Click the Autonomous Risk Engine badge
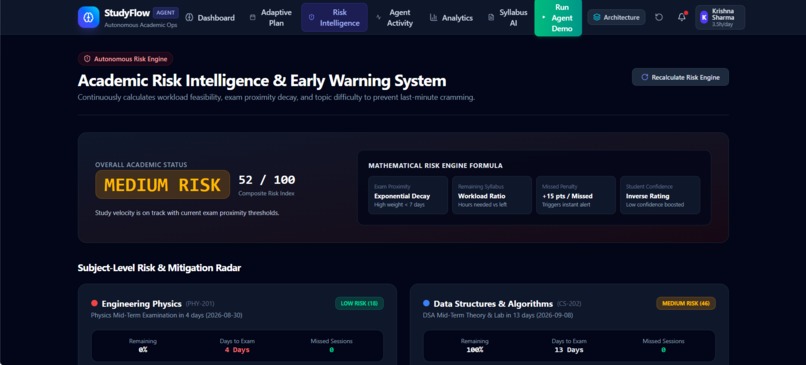Viewport: 806px width, 365px height. 125,59
